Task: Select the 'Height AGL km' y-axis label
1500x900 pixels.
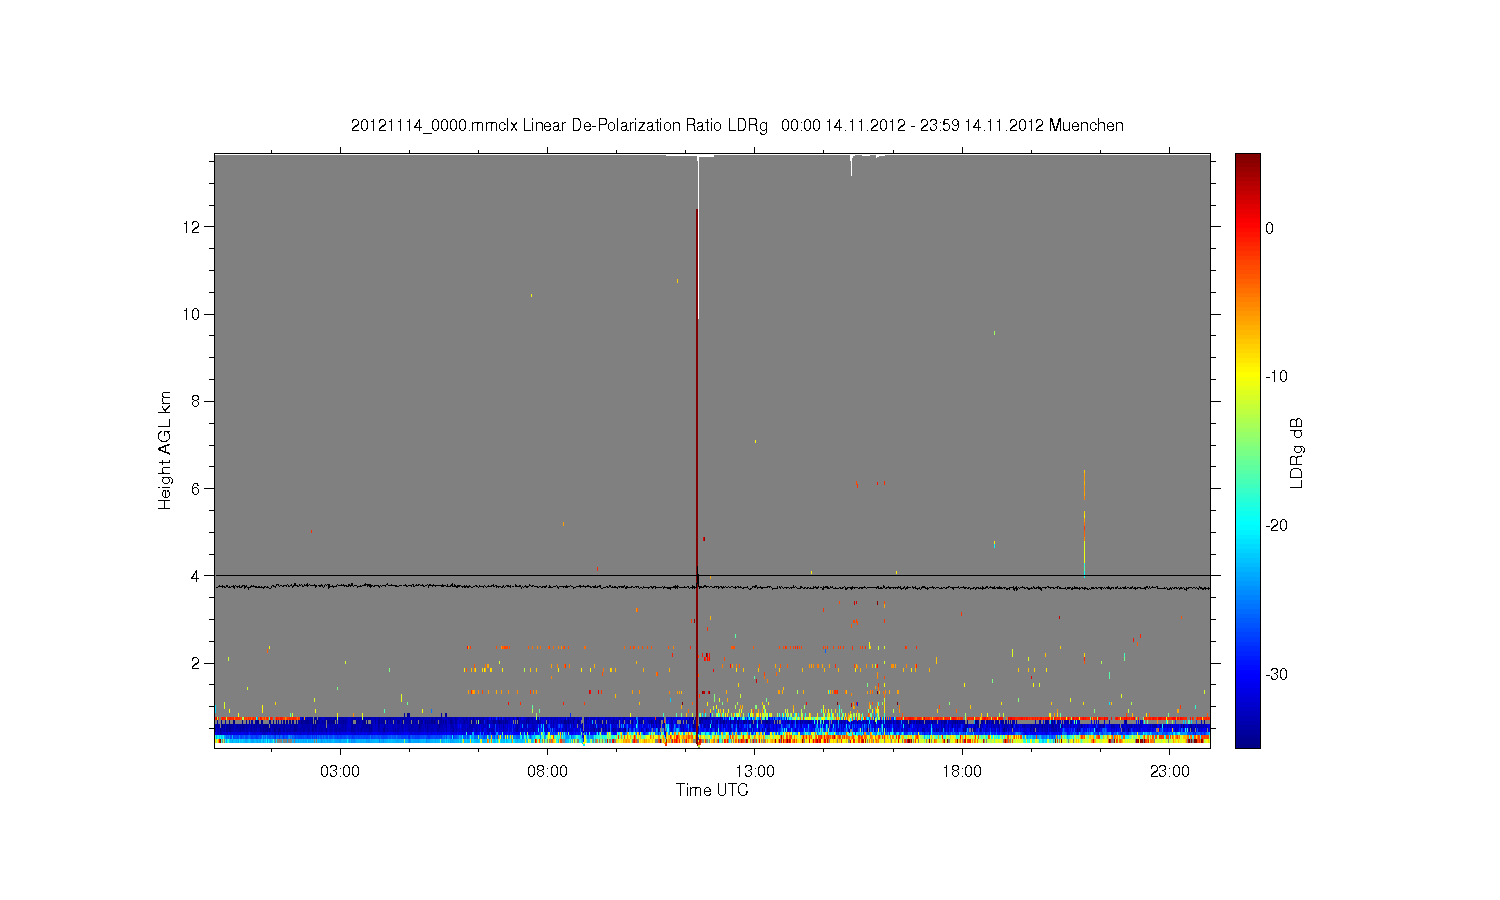Action: [165, 450]
